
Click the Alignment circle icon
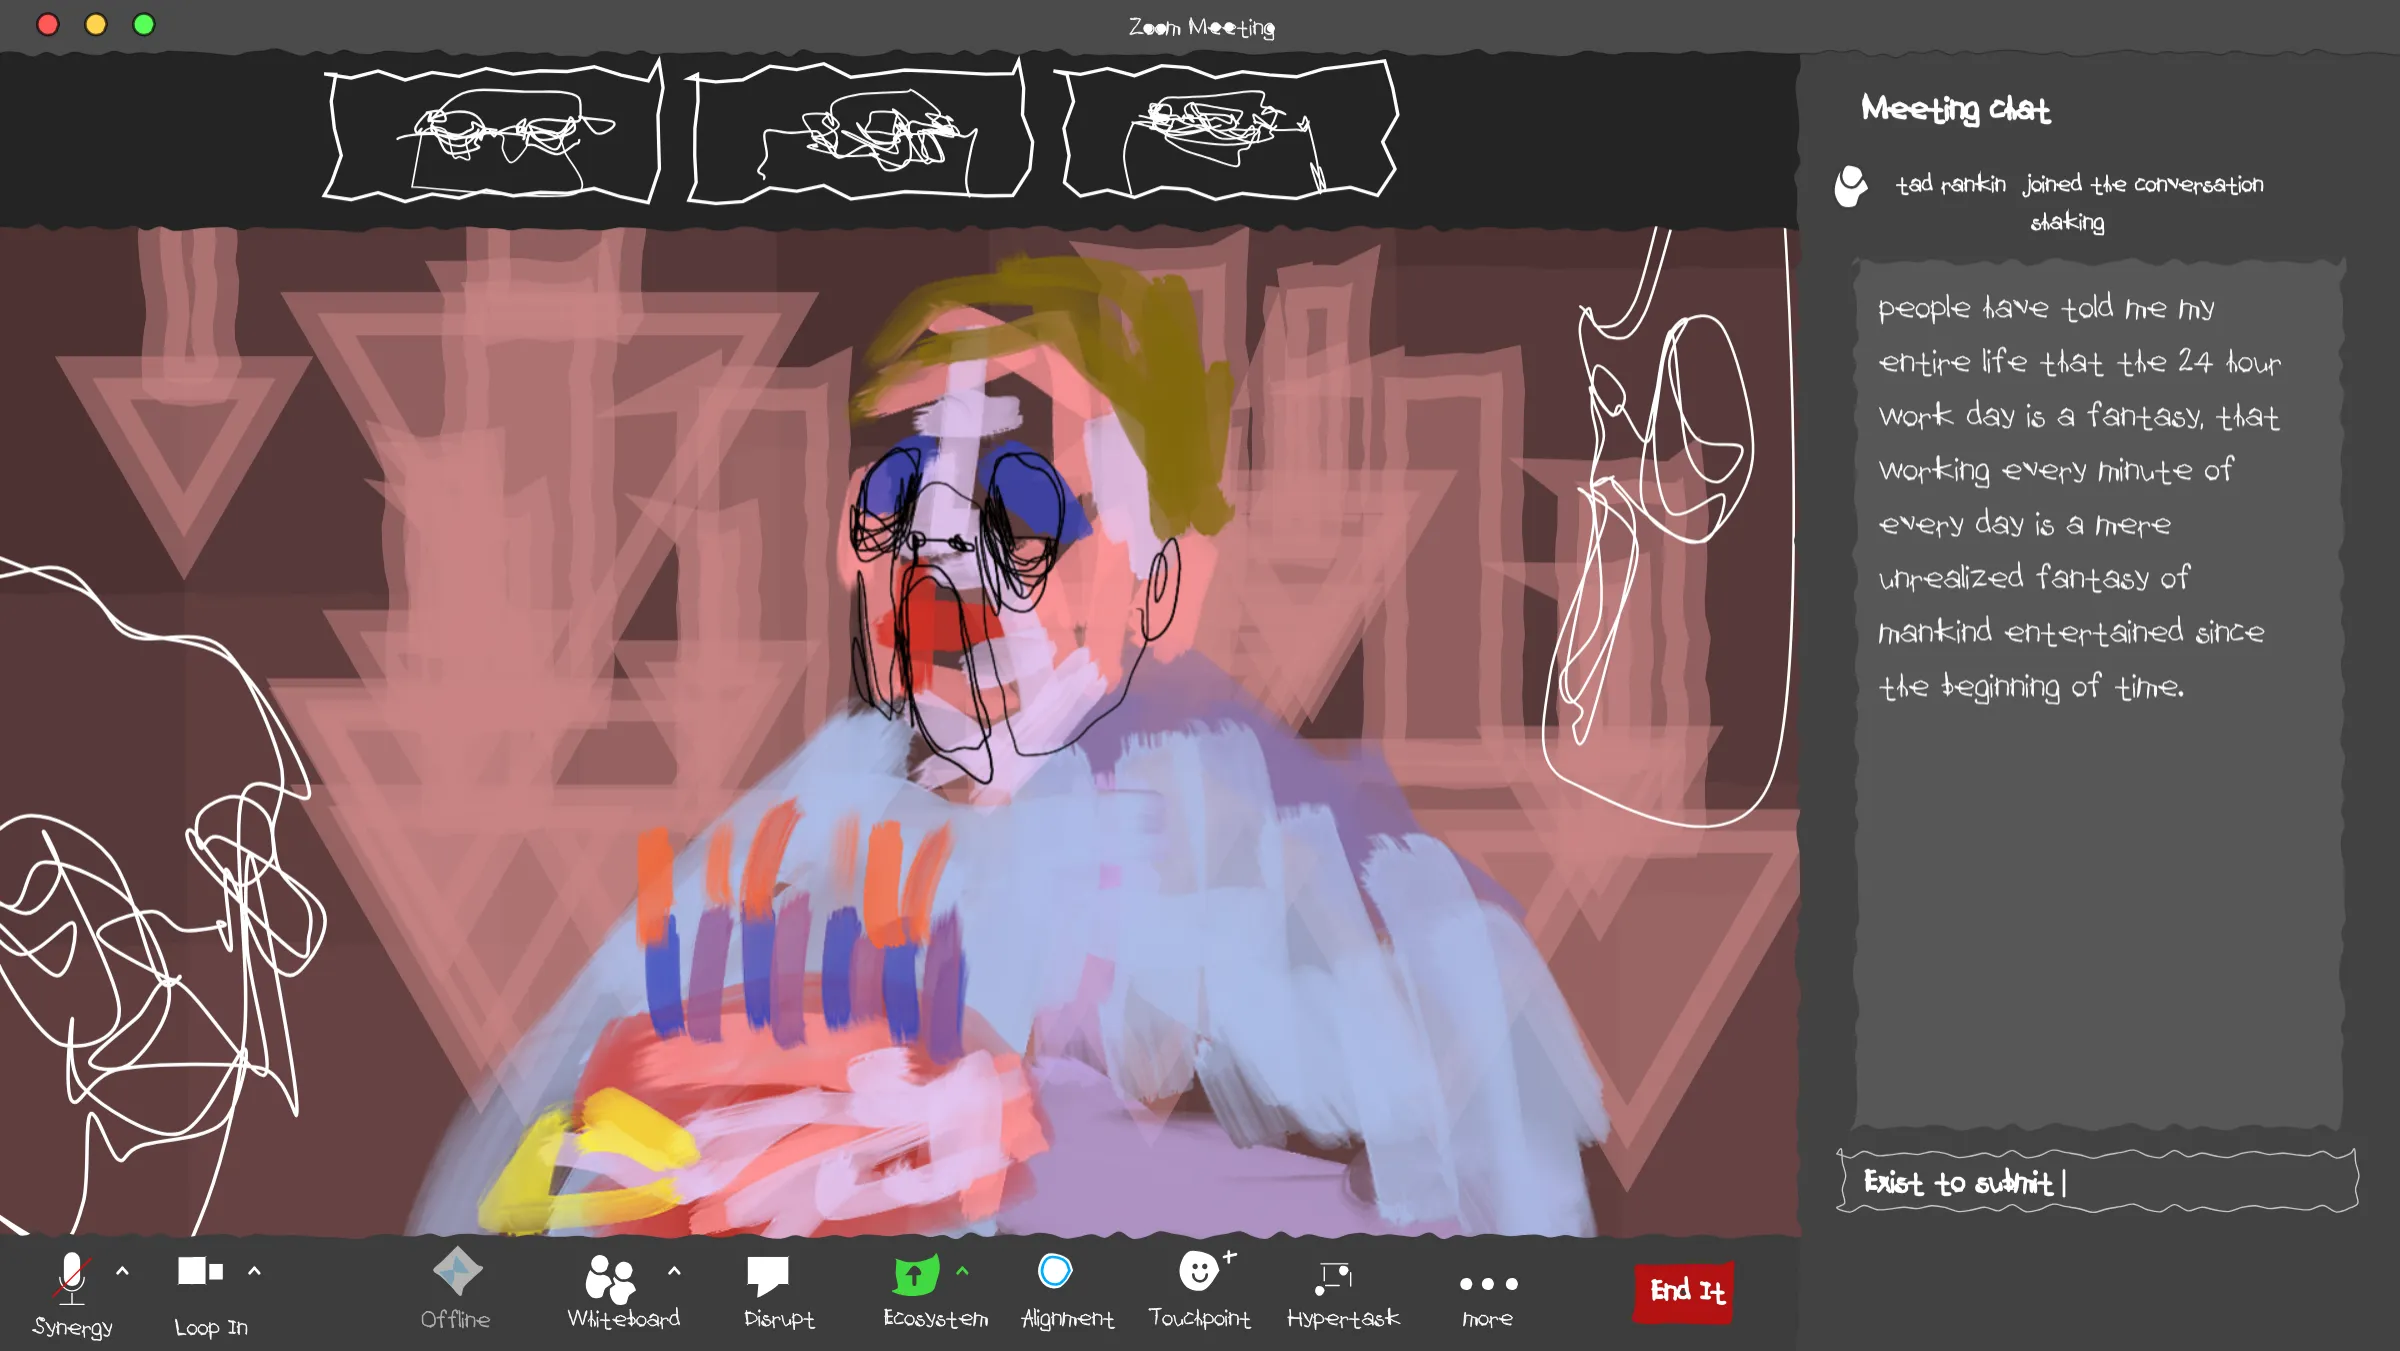click(x=1055, y=1271)
